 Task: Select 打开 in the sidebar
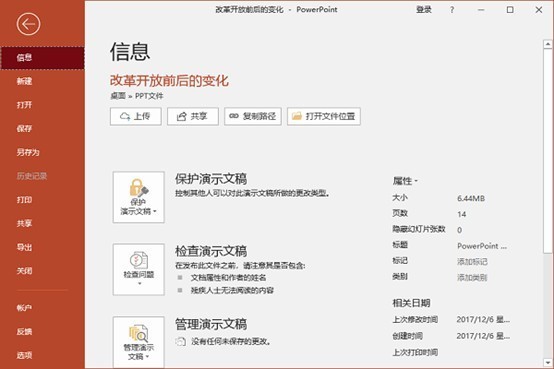(42, 105)
